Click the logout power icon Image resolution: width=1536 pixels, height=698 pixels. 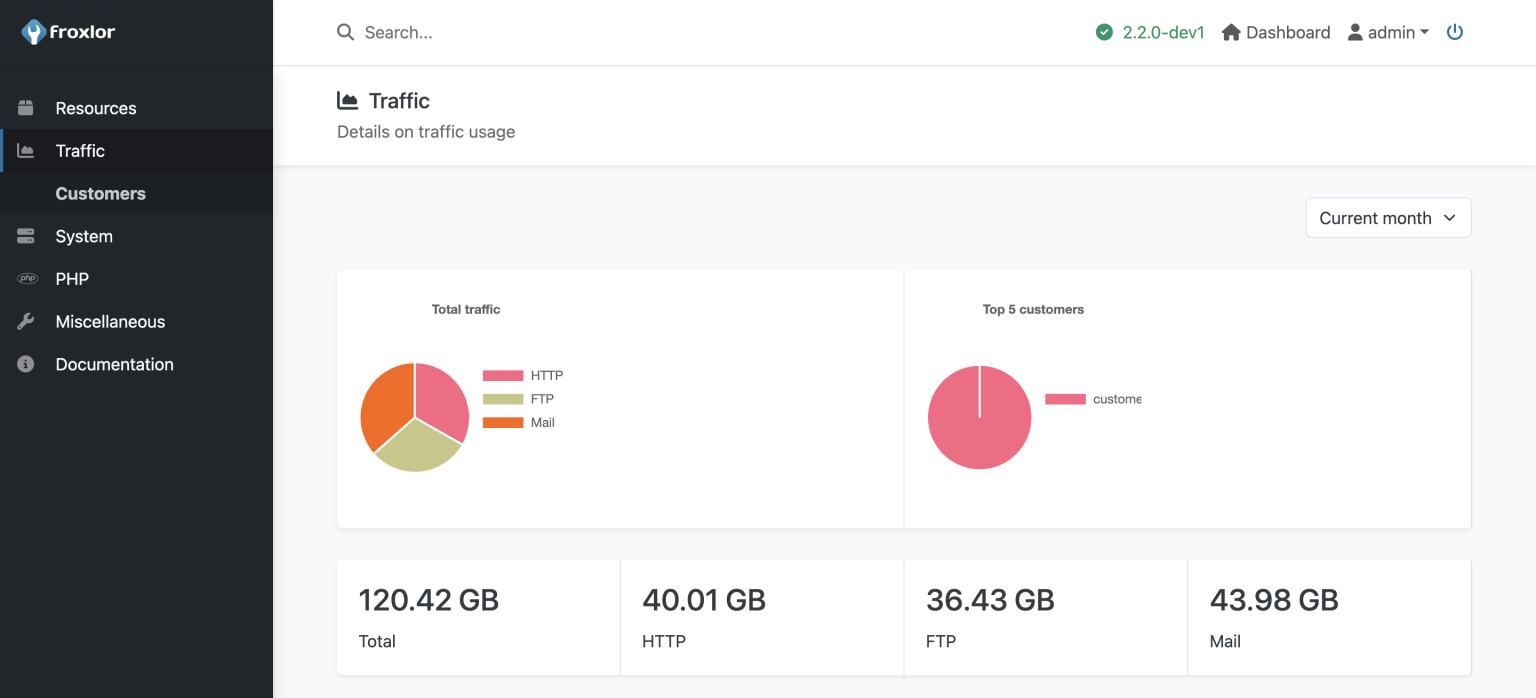tap(1455, 31)
